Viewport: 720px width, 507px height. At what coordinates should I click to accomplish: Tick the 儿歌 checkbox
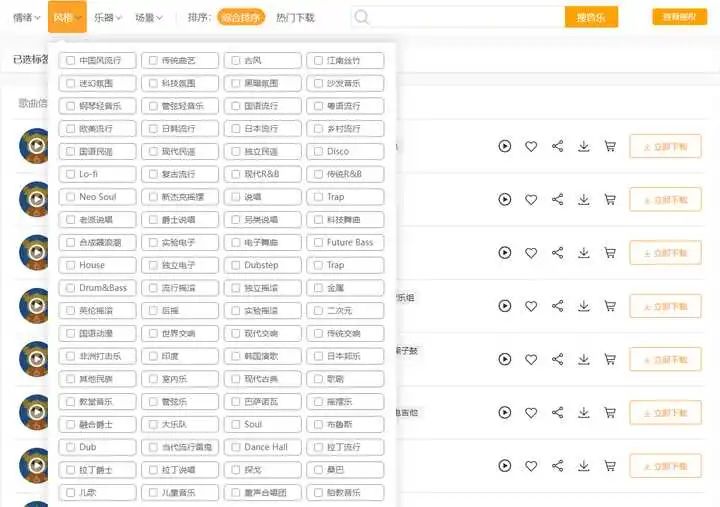tap(70, 492)
